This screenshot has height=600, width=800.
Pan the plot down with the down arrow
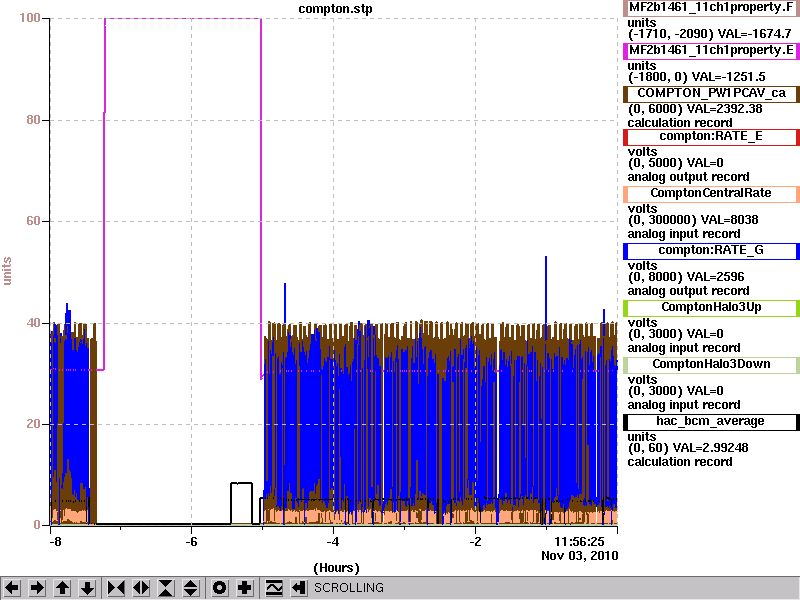[x=88, y=588]
